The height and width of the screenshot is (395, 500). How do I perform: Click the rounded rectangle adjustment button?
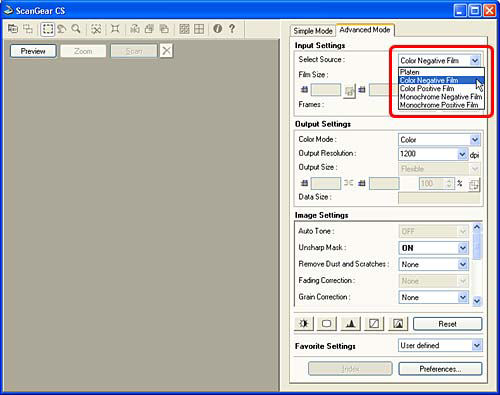coord(327,324)
